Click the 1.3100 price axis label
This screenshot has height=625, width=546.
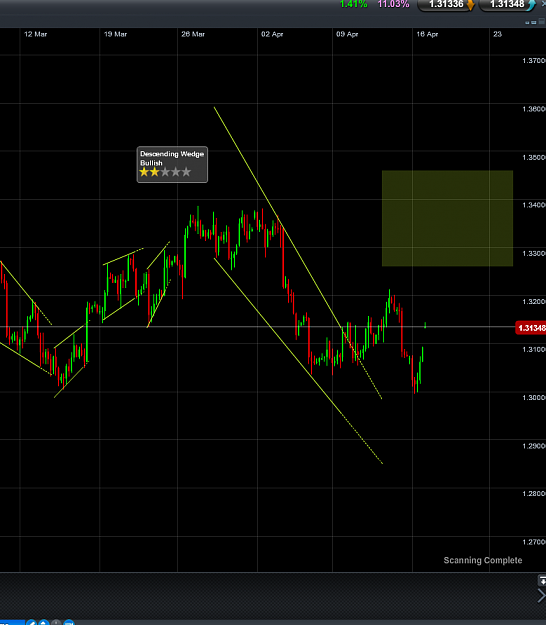pyautogui.click(x=534, y=350)
